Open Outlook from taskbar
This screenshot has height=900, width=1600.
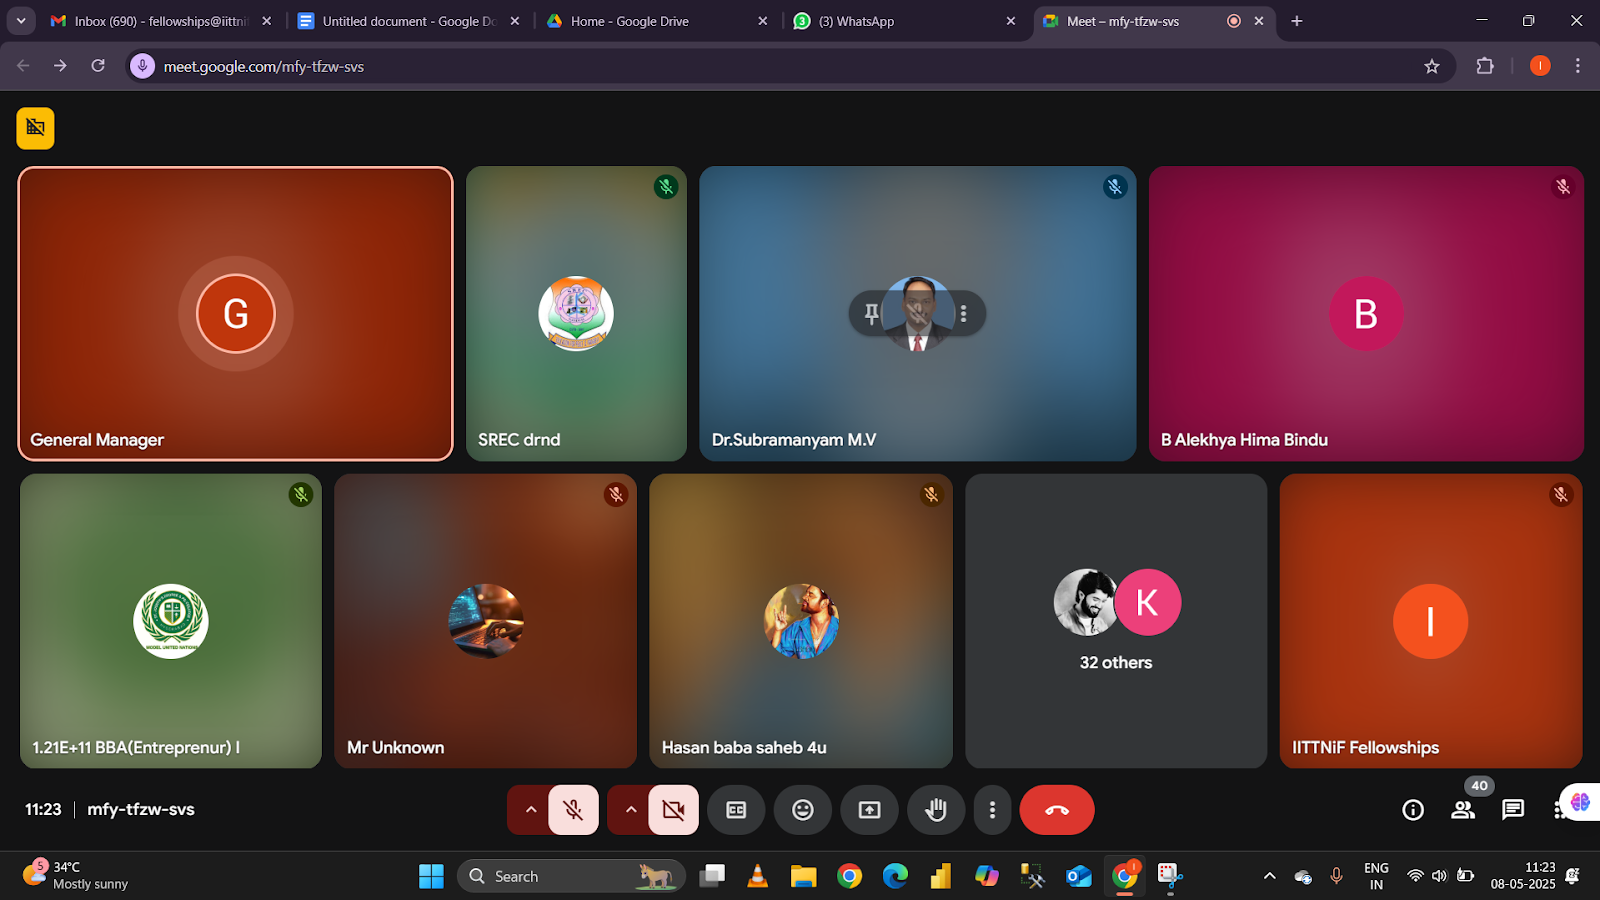[1078, 876]
